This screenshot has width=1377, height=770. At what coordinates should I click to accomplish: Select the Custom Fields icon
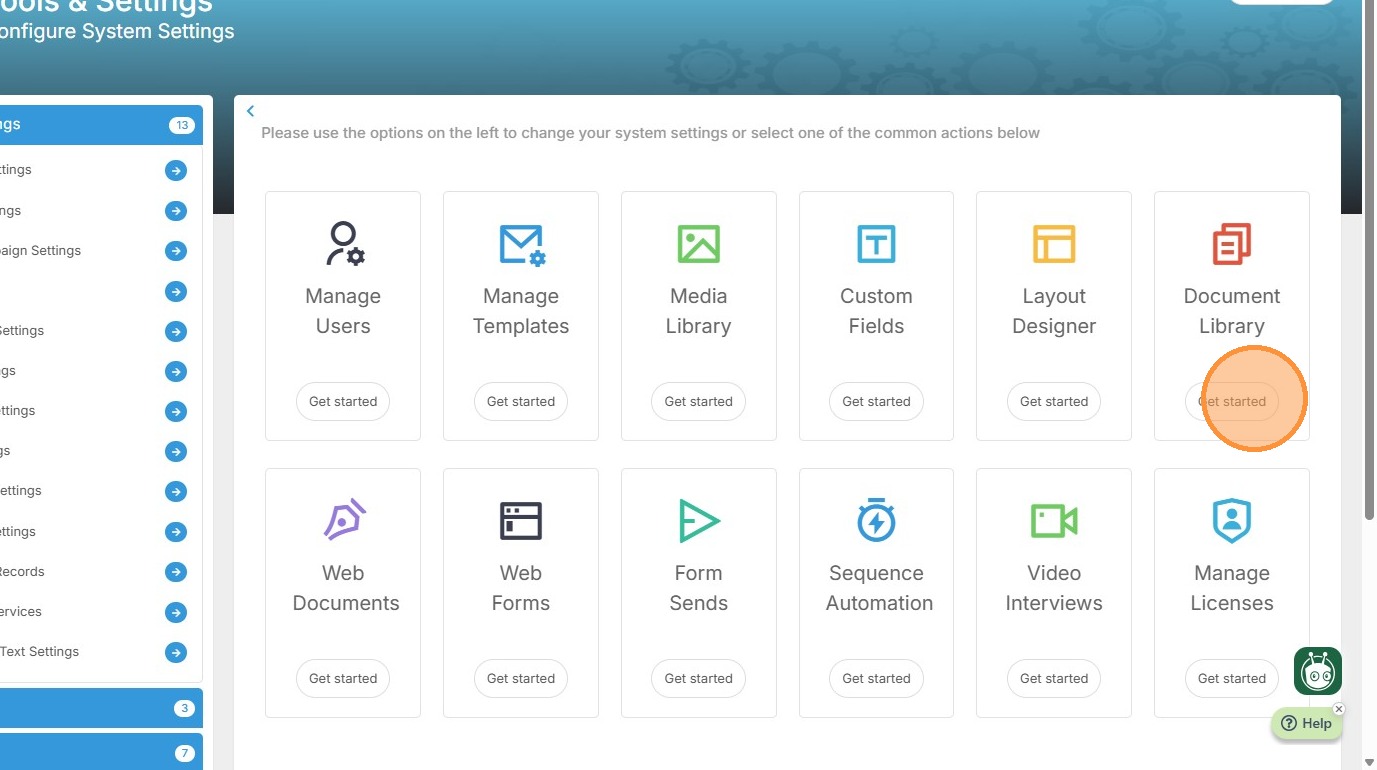click(876, 244)
